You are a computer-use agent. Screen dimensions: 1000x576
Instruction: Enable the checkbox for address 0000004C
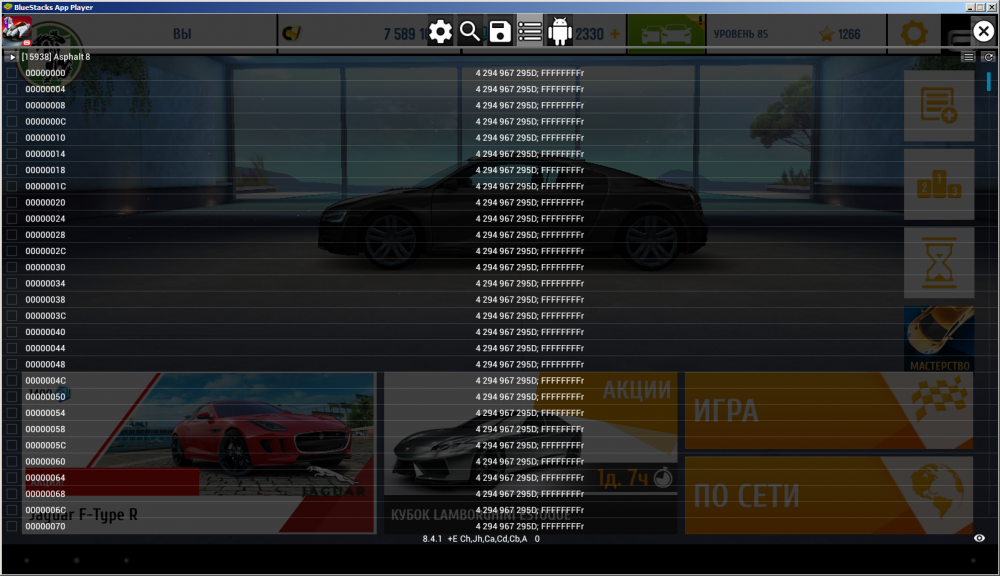click(12, 381)
